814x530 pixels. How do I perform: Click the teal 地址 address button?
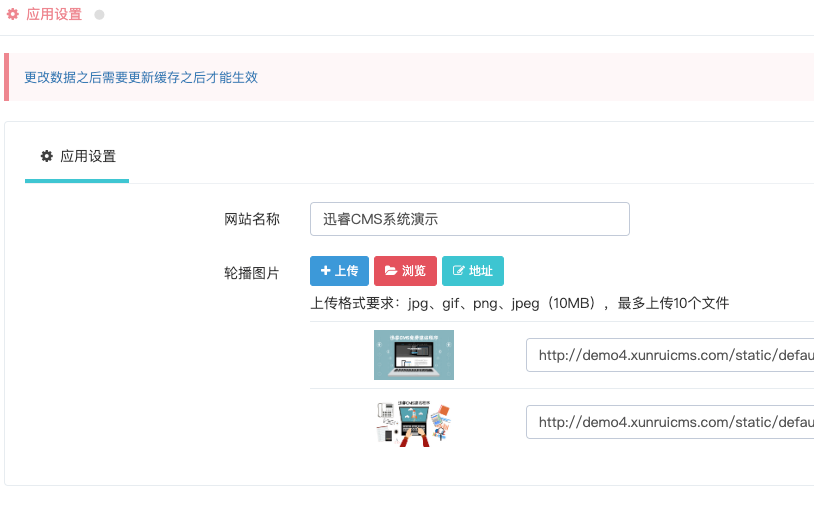pos(473,271)
